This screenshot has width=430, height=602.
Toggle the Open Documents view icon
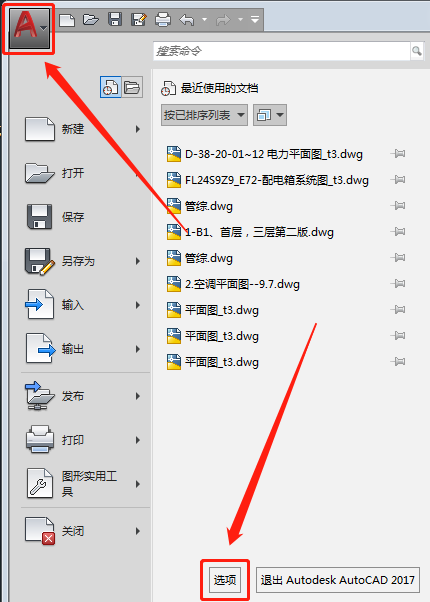point(132,87)
